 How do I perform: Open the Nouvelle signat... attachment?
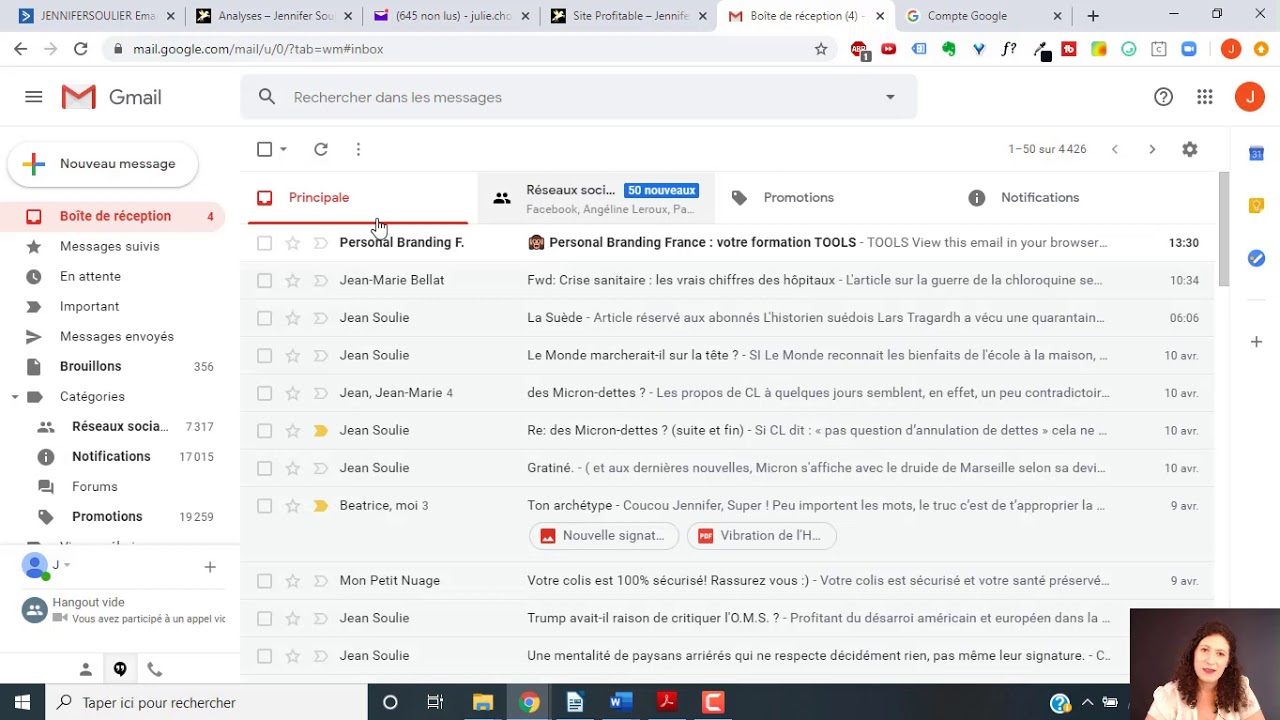click(603, 536)
